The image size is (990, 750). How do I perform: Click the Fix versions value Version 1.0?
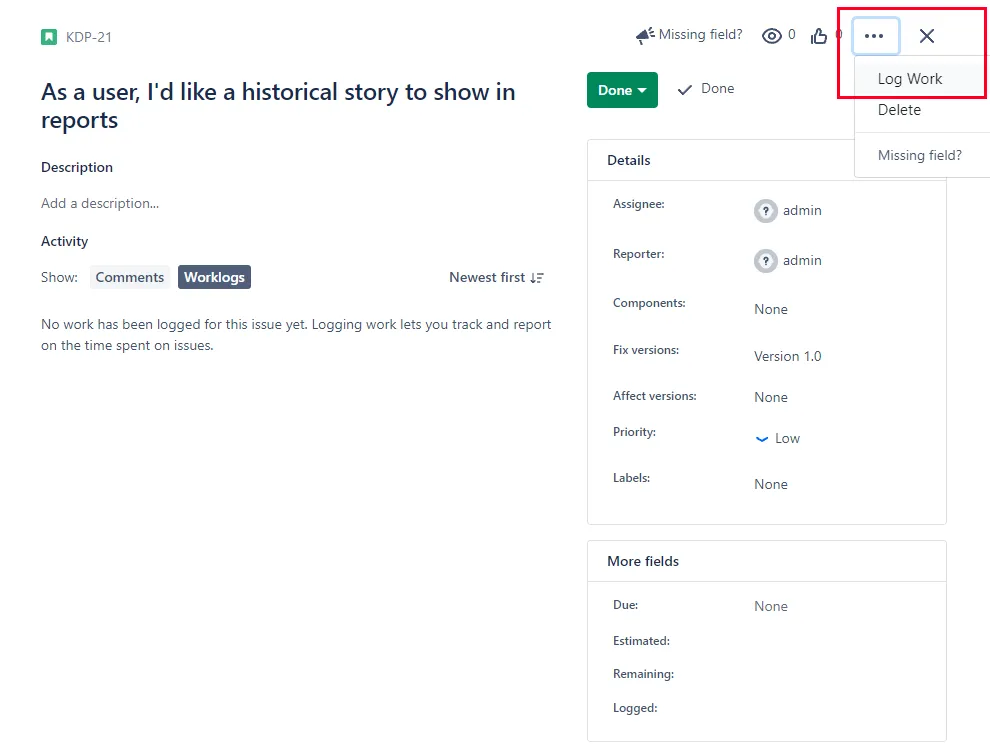tap(787, 357)
